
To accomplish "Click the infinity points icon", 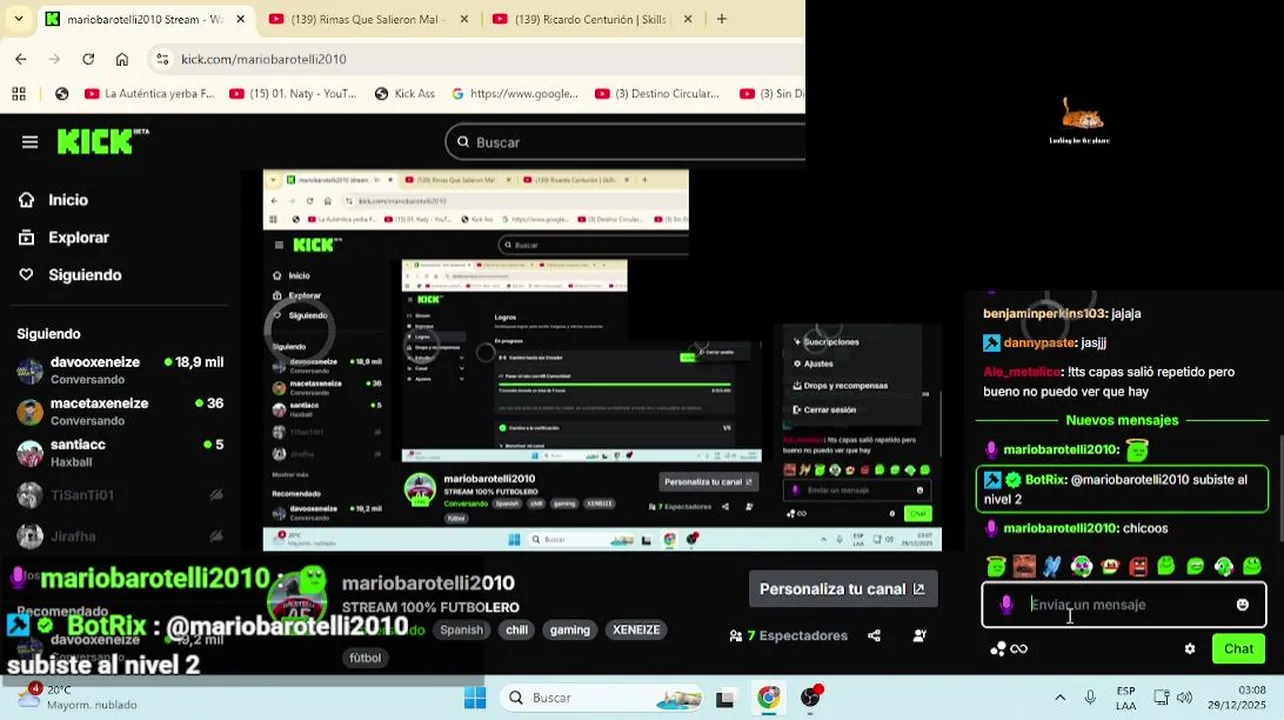I will click(x=1019, y=649).
